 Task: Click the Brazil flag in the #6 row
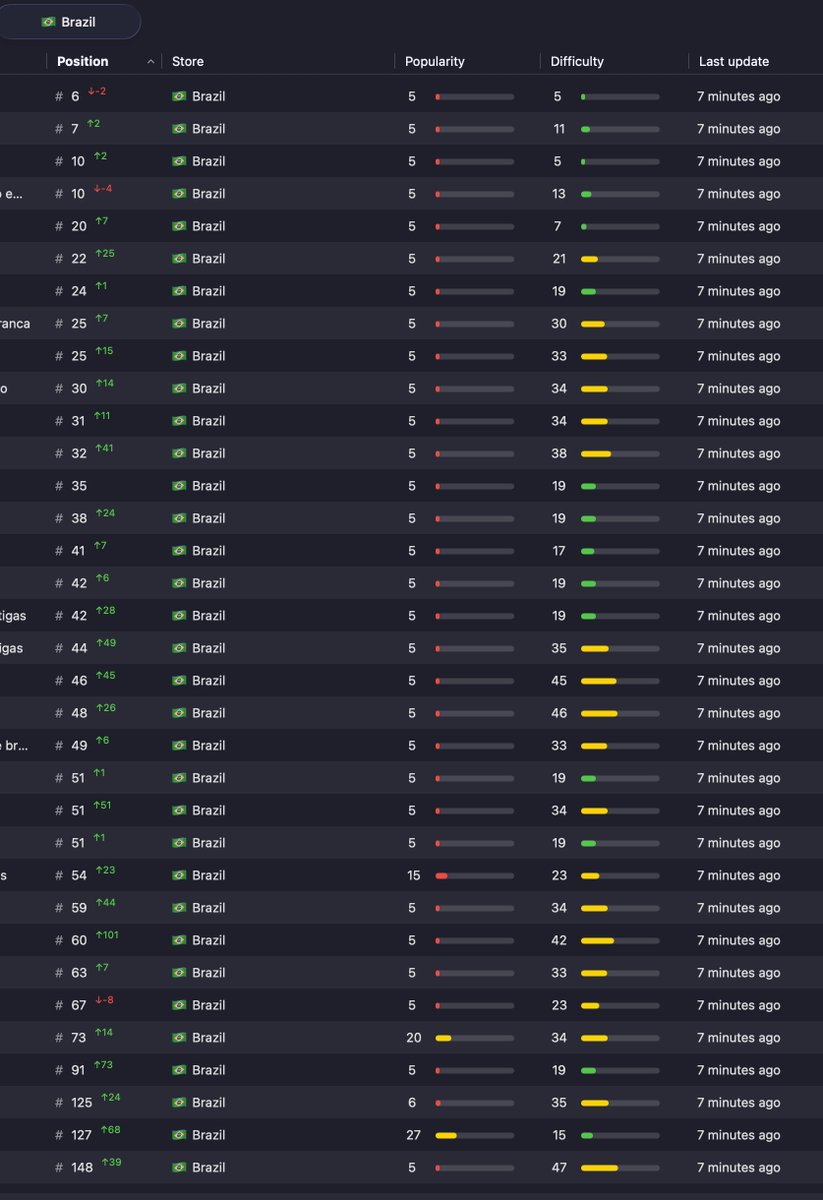pos(179,97)
